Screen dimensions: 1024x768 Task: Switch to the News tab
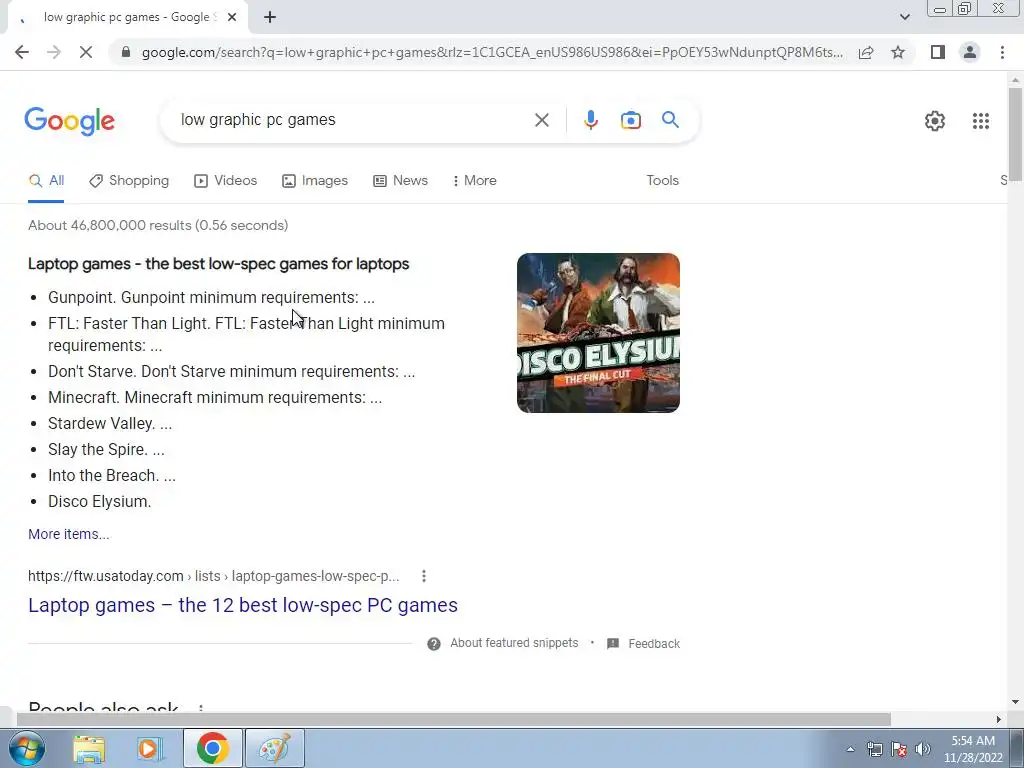[400, 181]
